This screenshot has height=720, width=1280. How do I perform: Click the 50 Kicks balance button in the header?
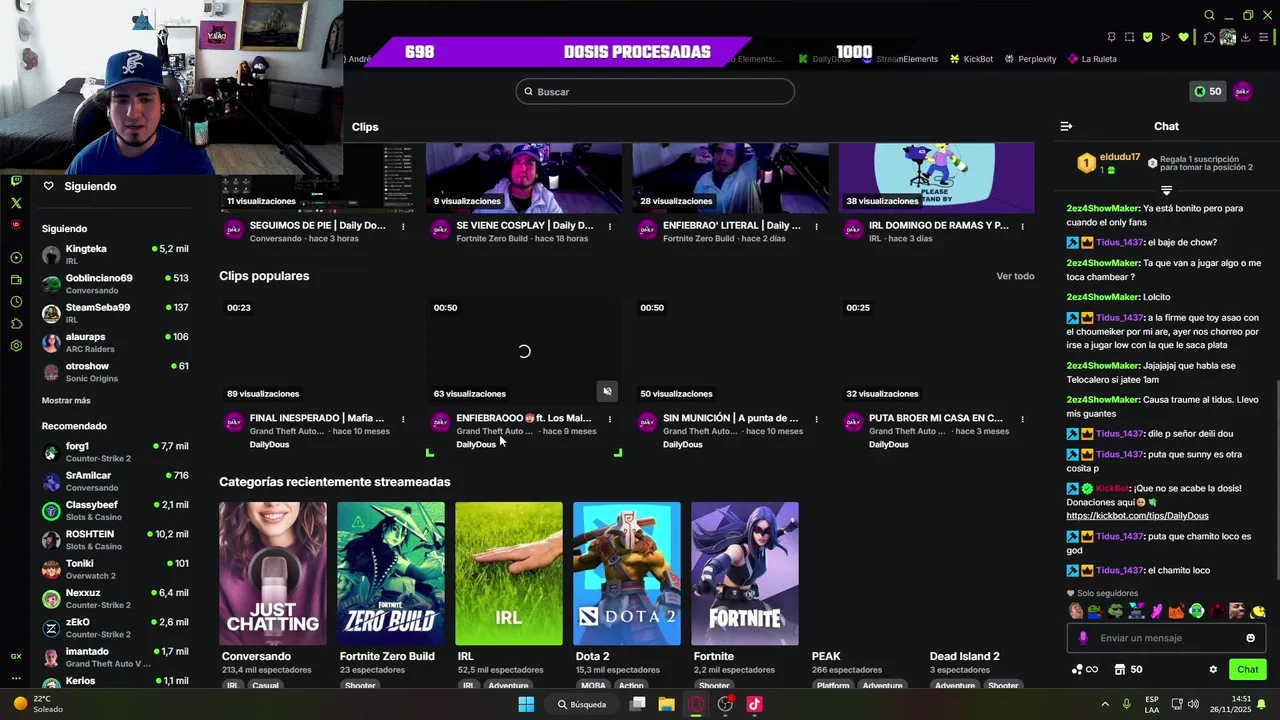tap(1208, 91)
